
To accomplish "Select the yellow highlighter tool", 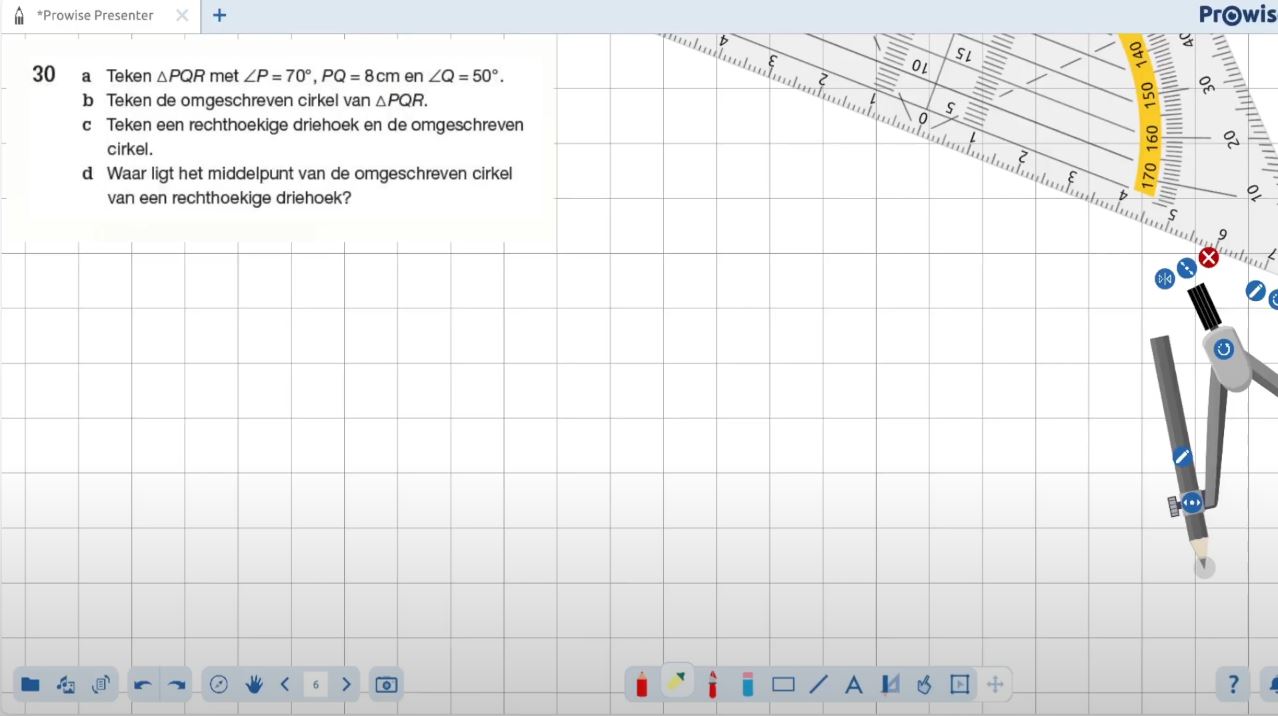I will (677, 683).
